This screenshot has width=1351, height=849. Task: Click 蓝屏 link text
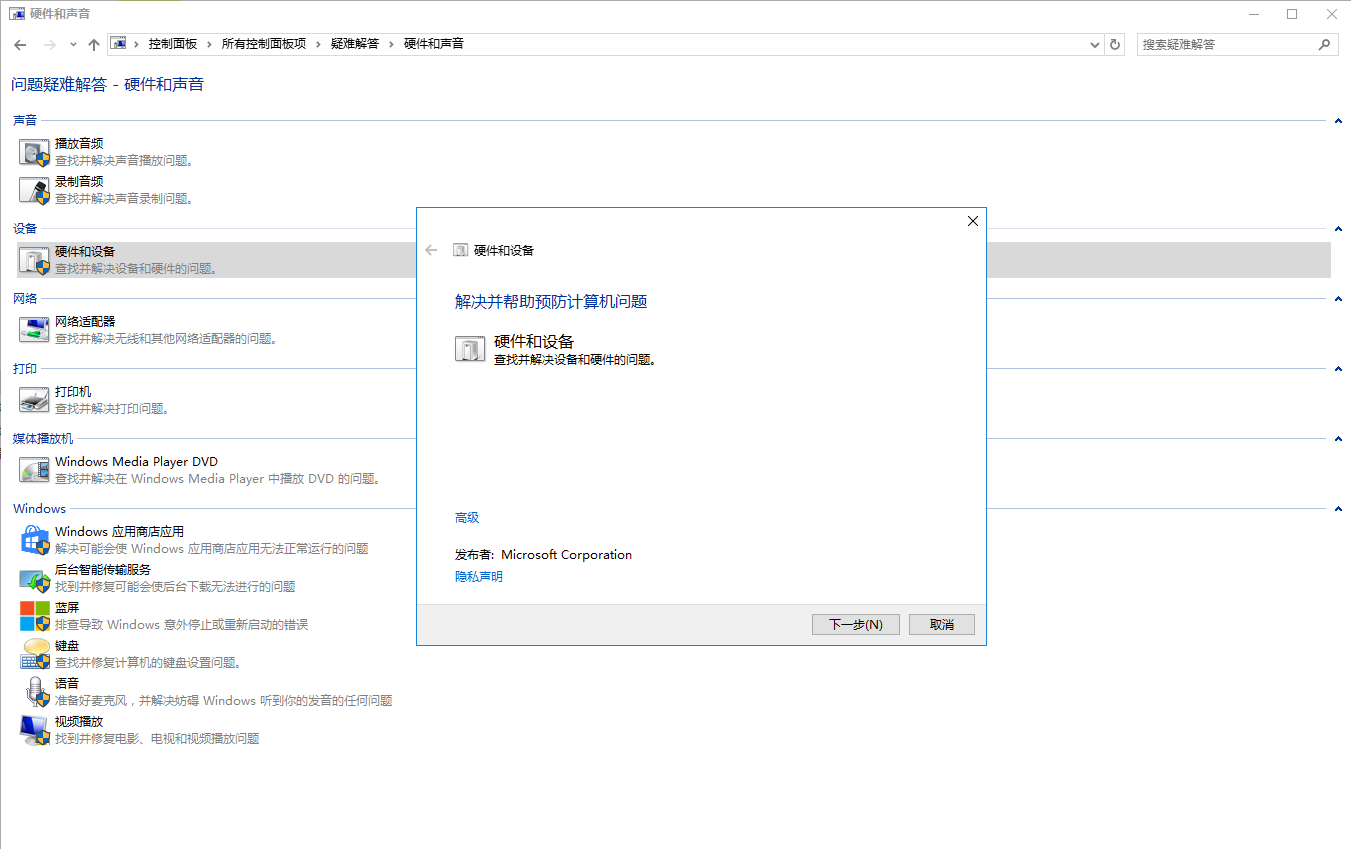point(67,607)
